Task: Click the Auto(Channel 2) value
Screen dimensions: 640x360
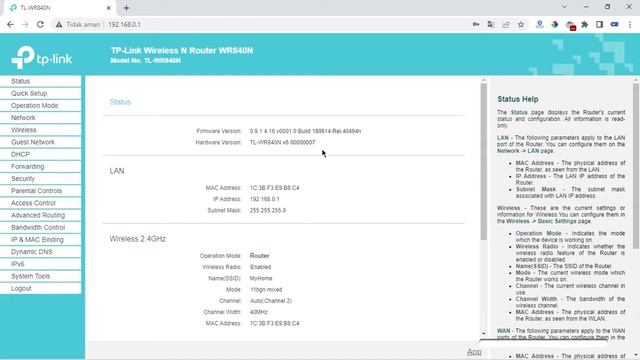Action: point(271,301)
